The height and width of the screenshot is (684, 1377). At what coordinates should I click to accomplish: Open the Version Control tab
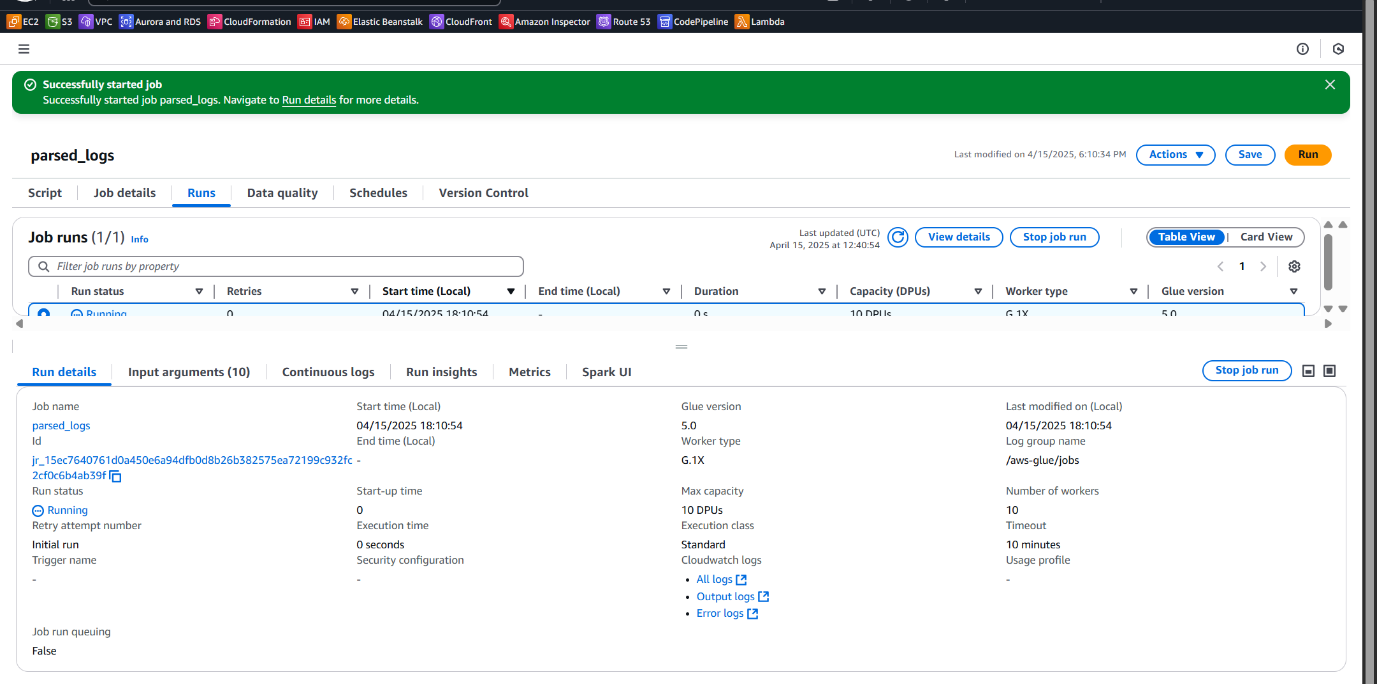pyautogui.click(x=484, y=193)
